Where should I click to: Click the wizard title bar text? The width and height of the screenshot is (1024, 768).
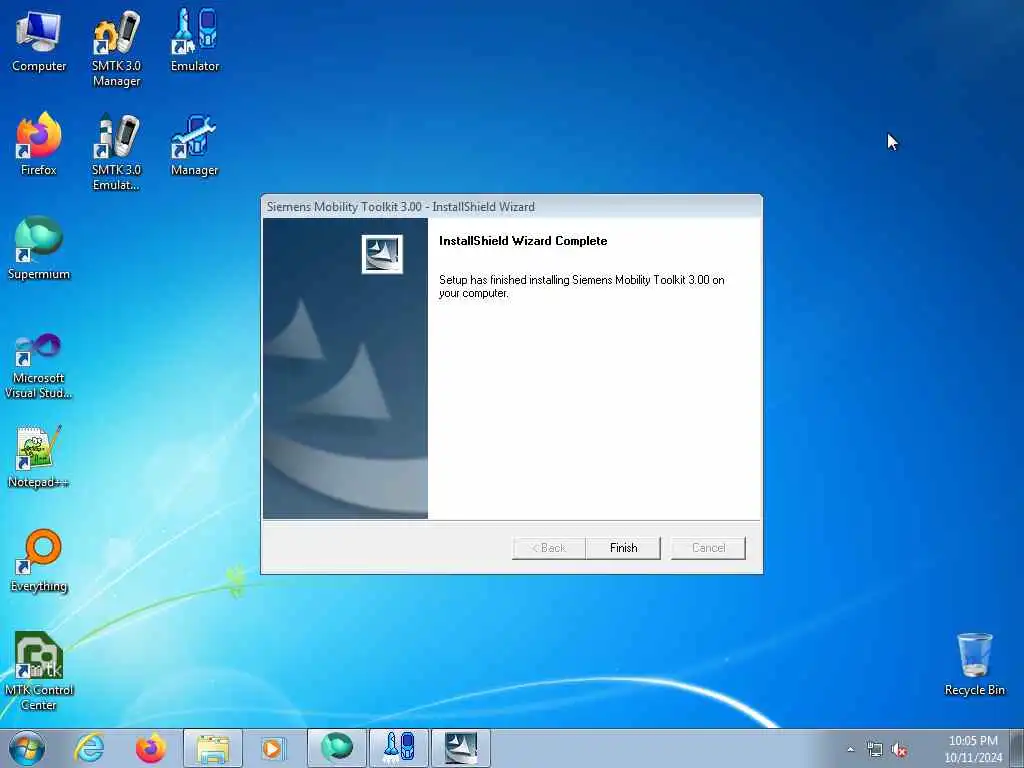(x=400, y=206)
